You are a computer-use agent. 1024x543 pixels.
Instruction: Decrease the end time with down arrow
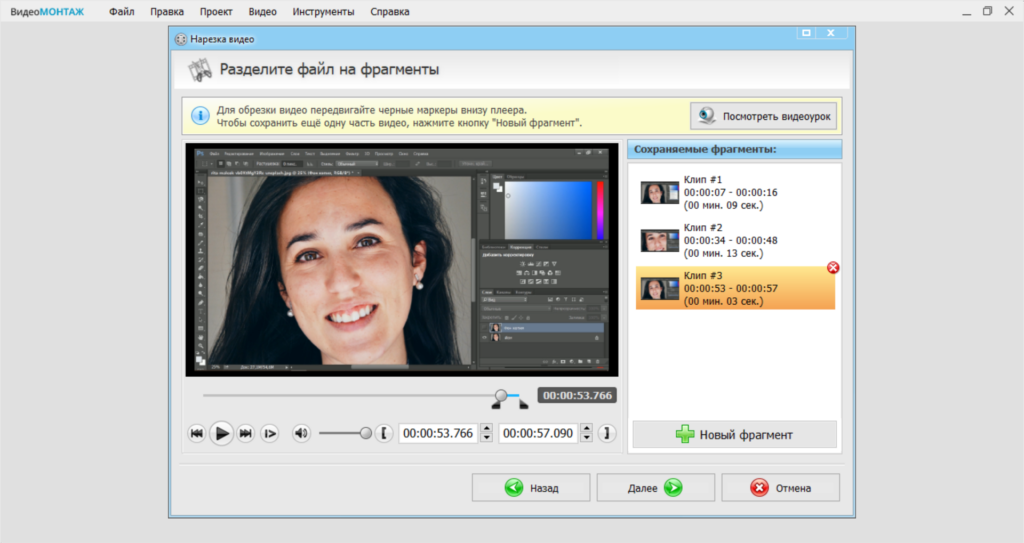coord(586,438)
